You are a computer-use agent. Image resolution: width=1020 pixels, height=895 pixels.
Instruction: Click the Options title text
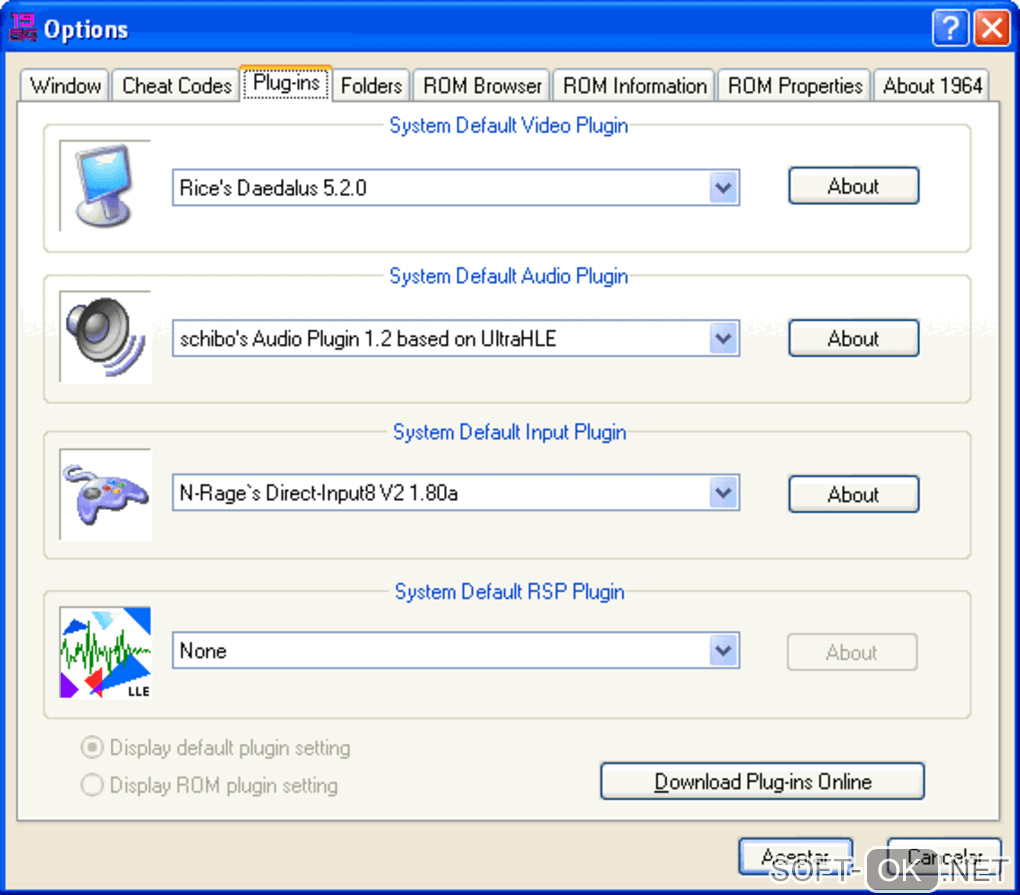pos(86,30)
